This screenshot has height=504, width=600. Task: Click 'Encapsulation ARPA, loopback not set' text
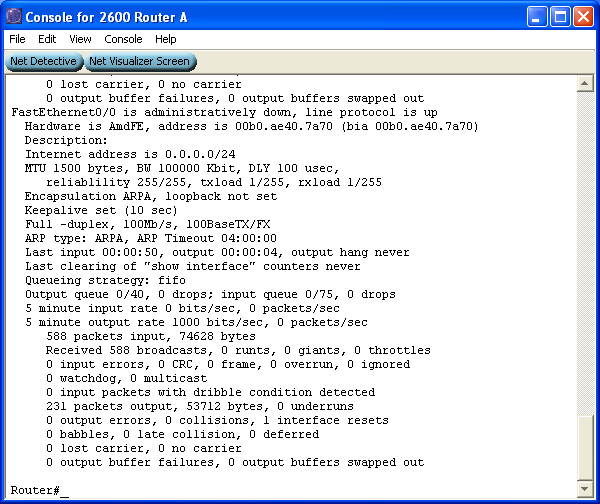[151, 196]
